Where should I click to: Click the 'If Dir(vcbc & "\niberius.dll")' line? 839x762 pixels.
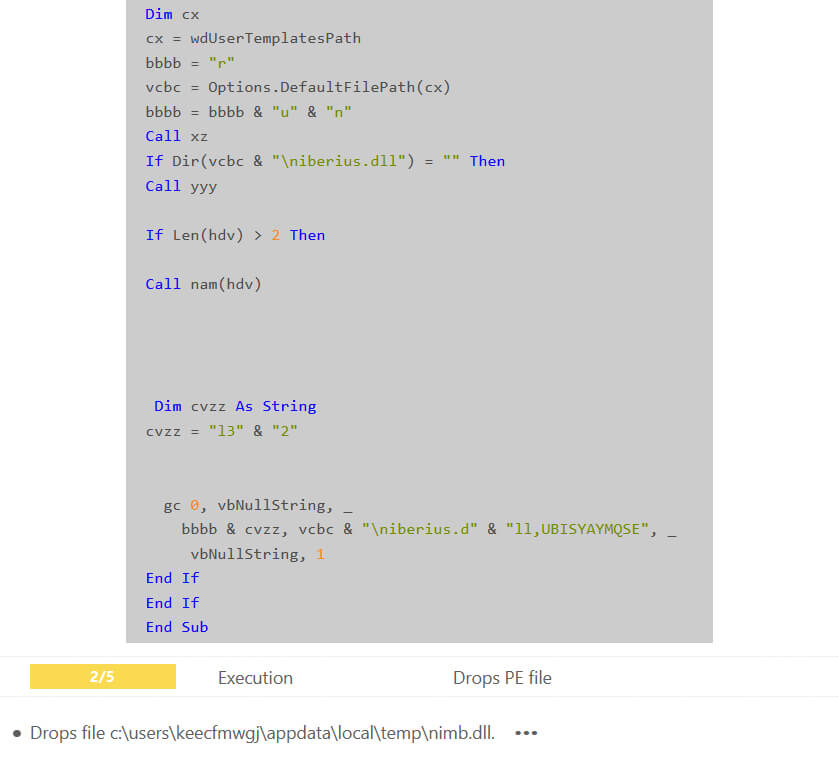[325, 161]
